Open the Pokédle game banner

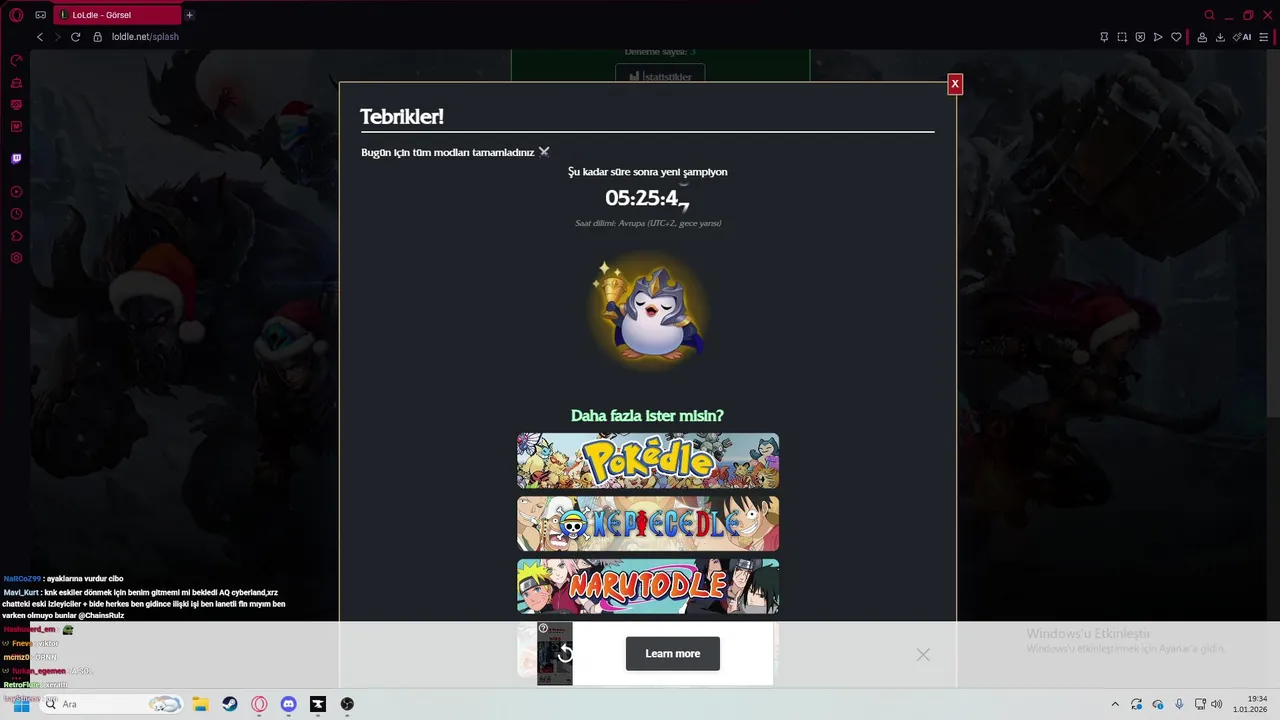(x=648, y=461)
